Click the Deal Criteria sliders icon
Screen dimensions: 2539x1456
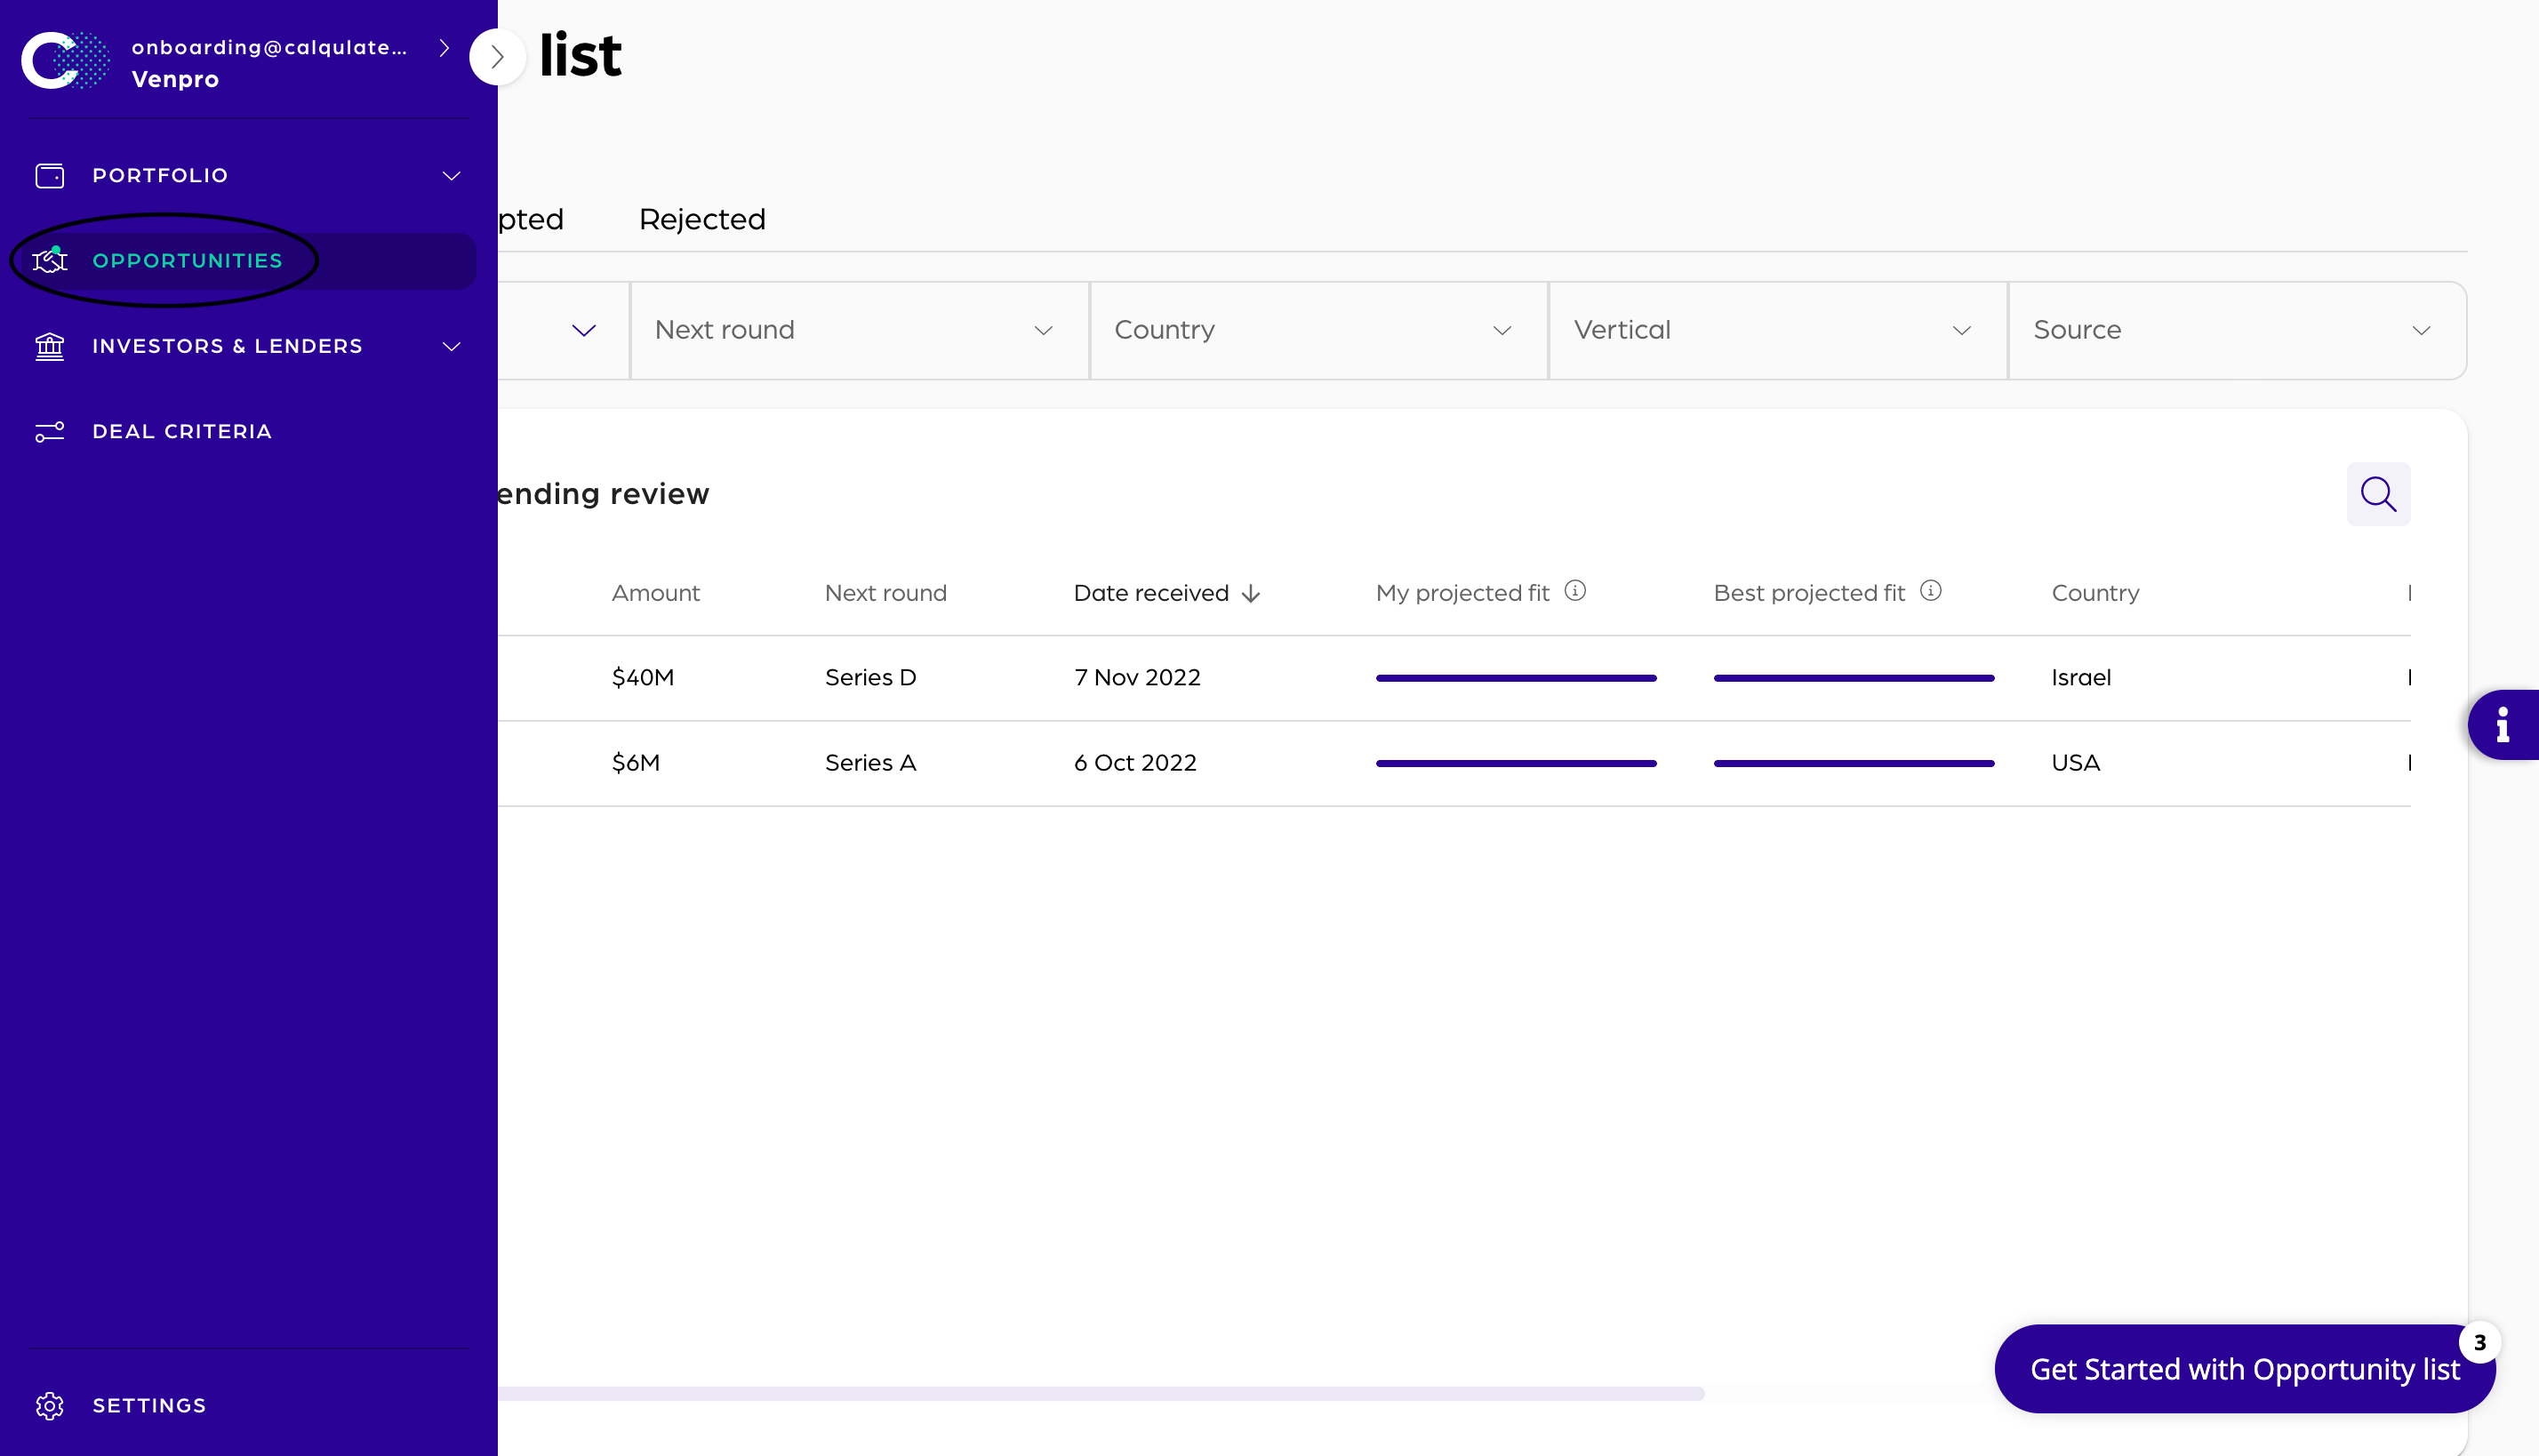49,431
